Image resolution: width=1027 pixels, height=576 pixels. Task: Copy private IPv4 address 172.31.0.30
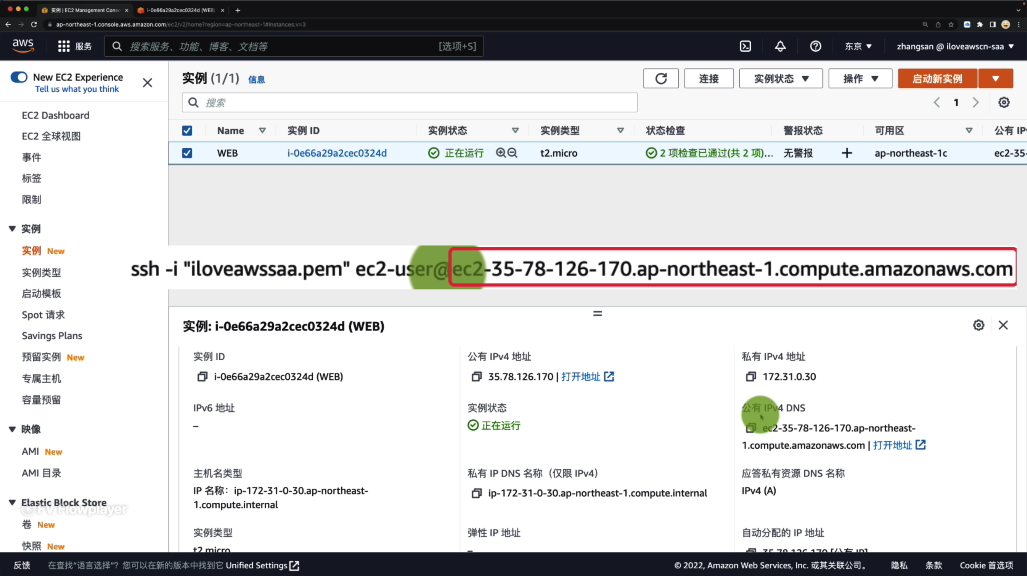pyautogui.click(x=751, y=377)
